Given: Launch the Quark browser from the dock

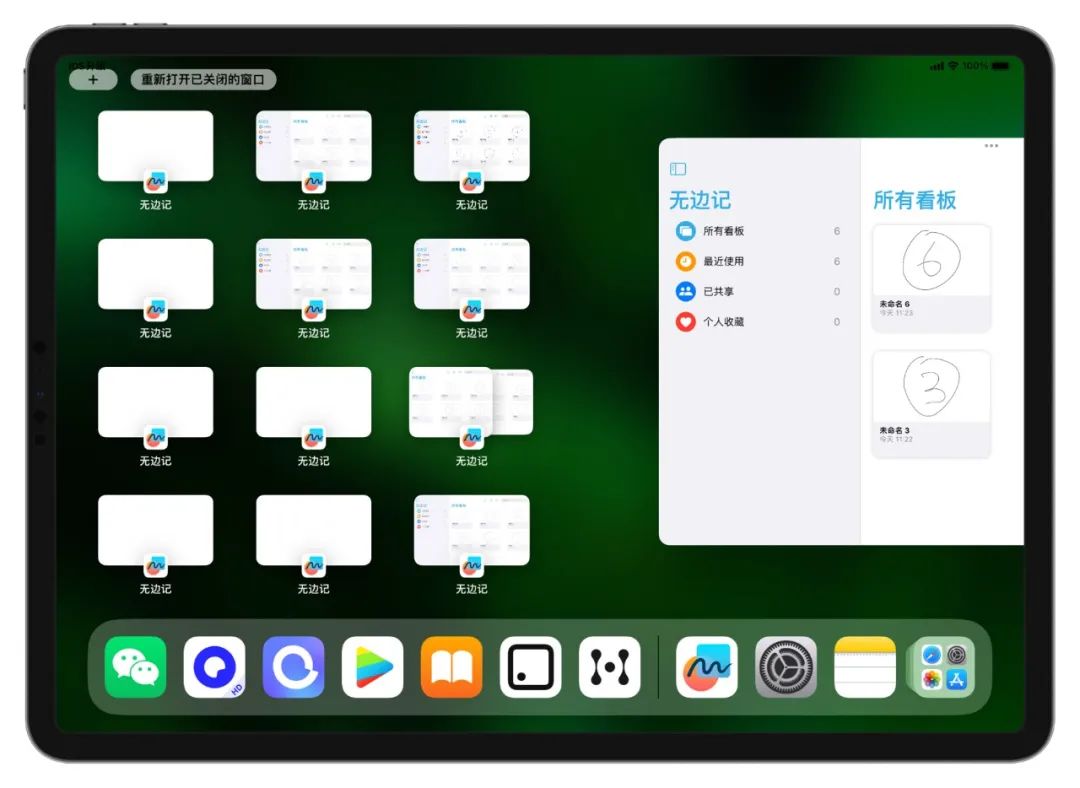Looking at the screenshot, I should tap(216, 666).
